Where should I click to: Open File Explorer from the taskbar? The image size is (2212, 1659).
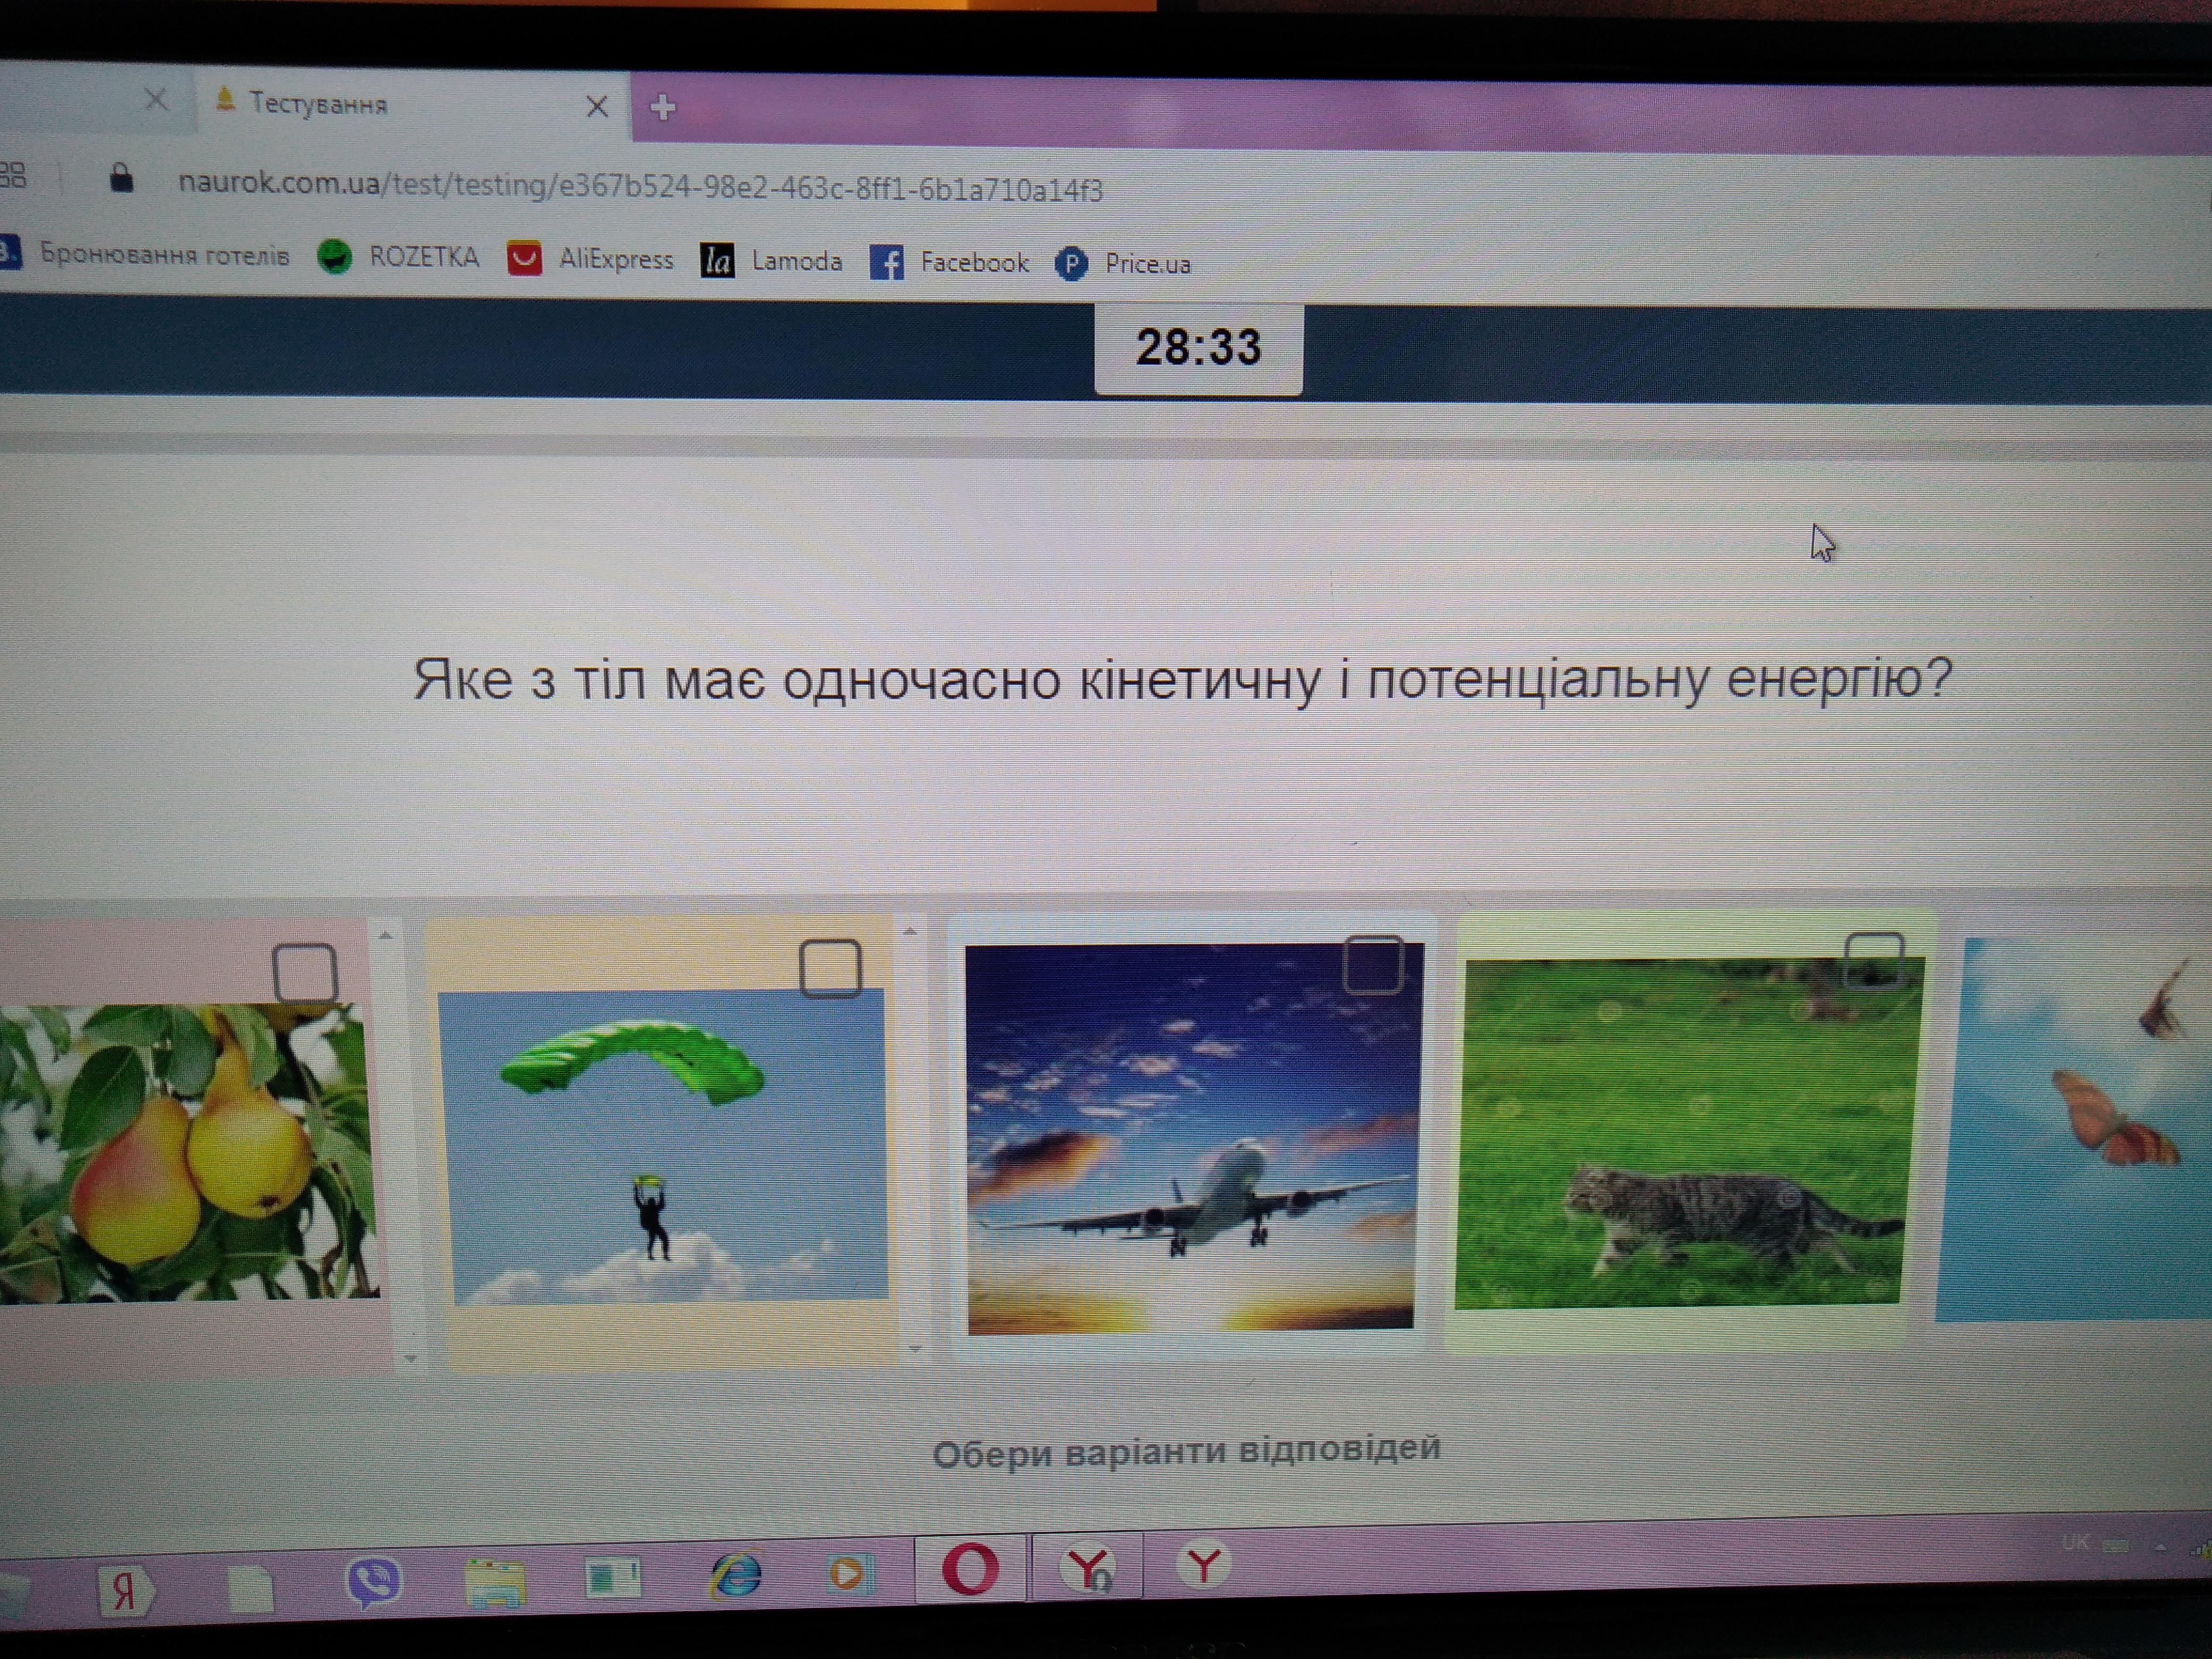click(x=495, y=1582)
